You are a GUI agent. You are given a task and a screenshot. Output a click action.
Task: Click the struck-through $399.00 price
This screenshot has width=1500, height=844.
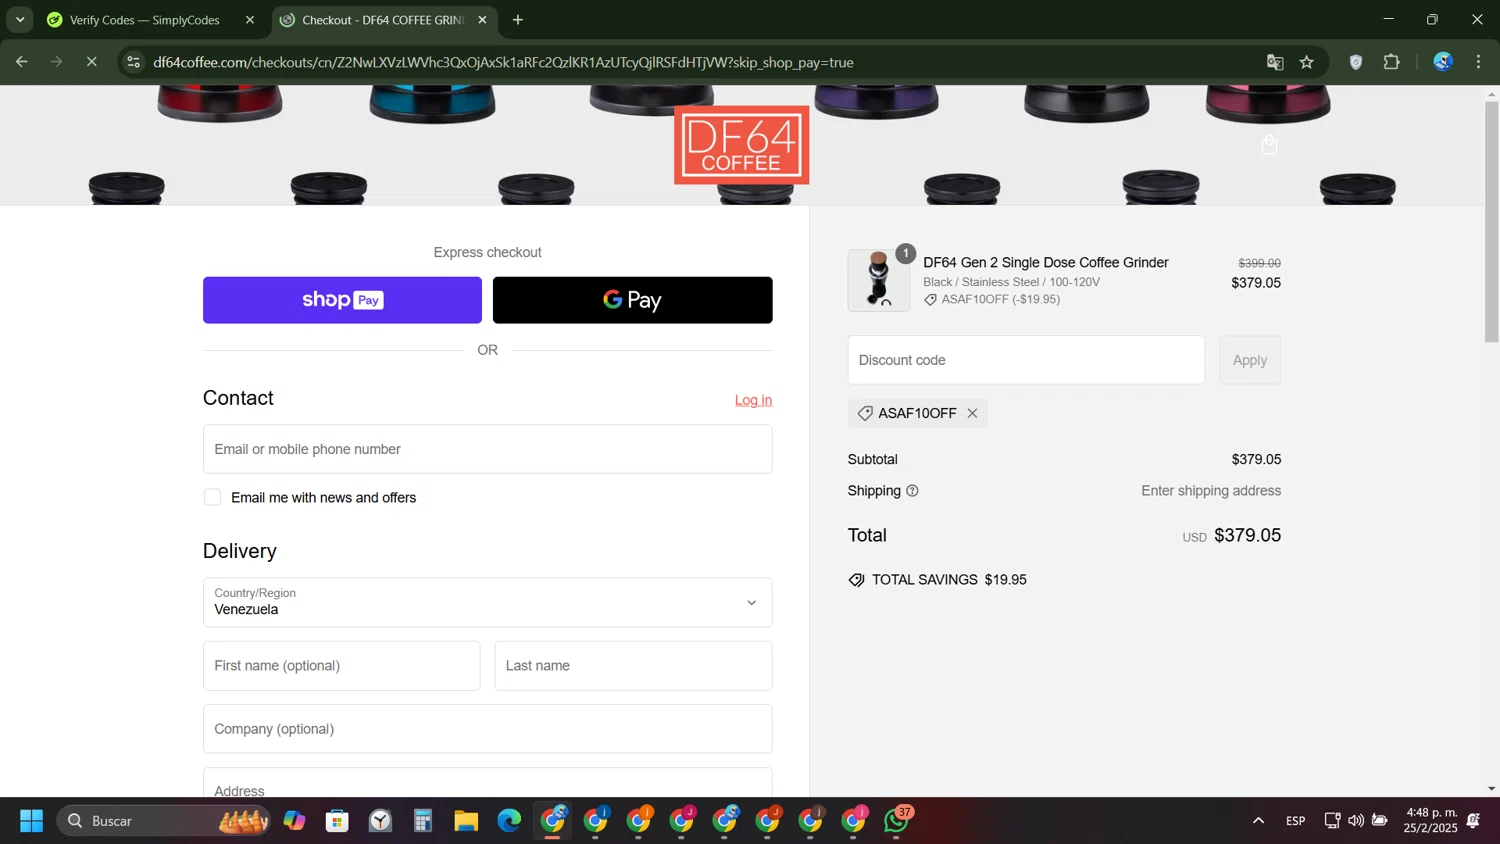(x=1259, y=263)
